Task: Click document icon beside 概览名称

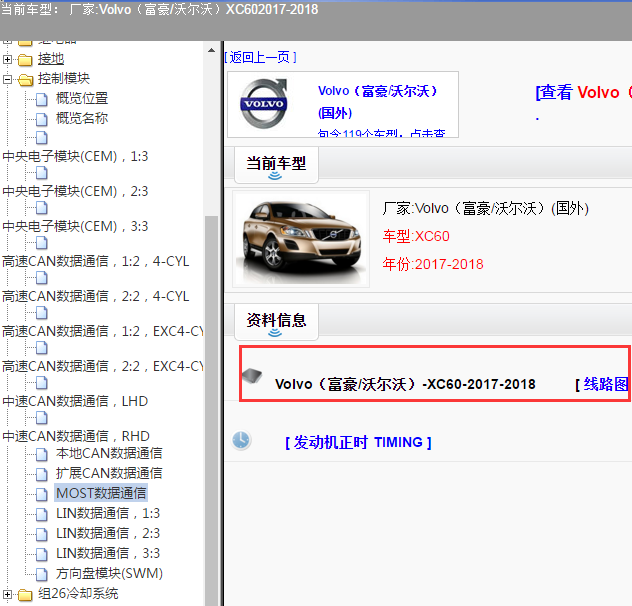Action: pos(42,119)
